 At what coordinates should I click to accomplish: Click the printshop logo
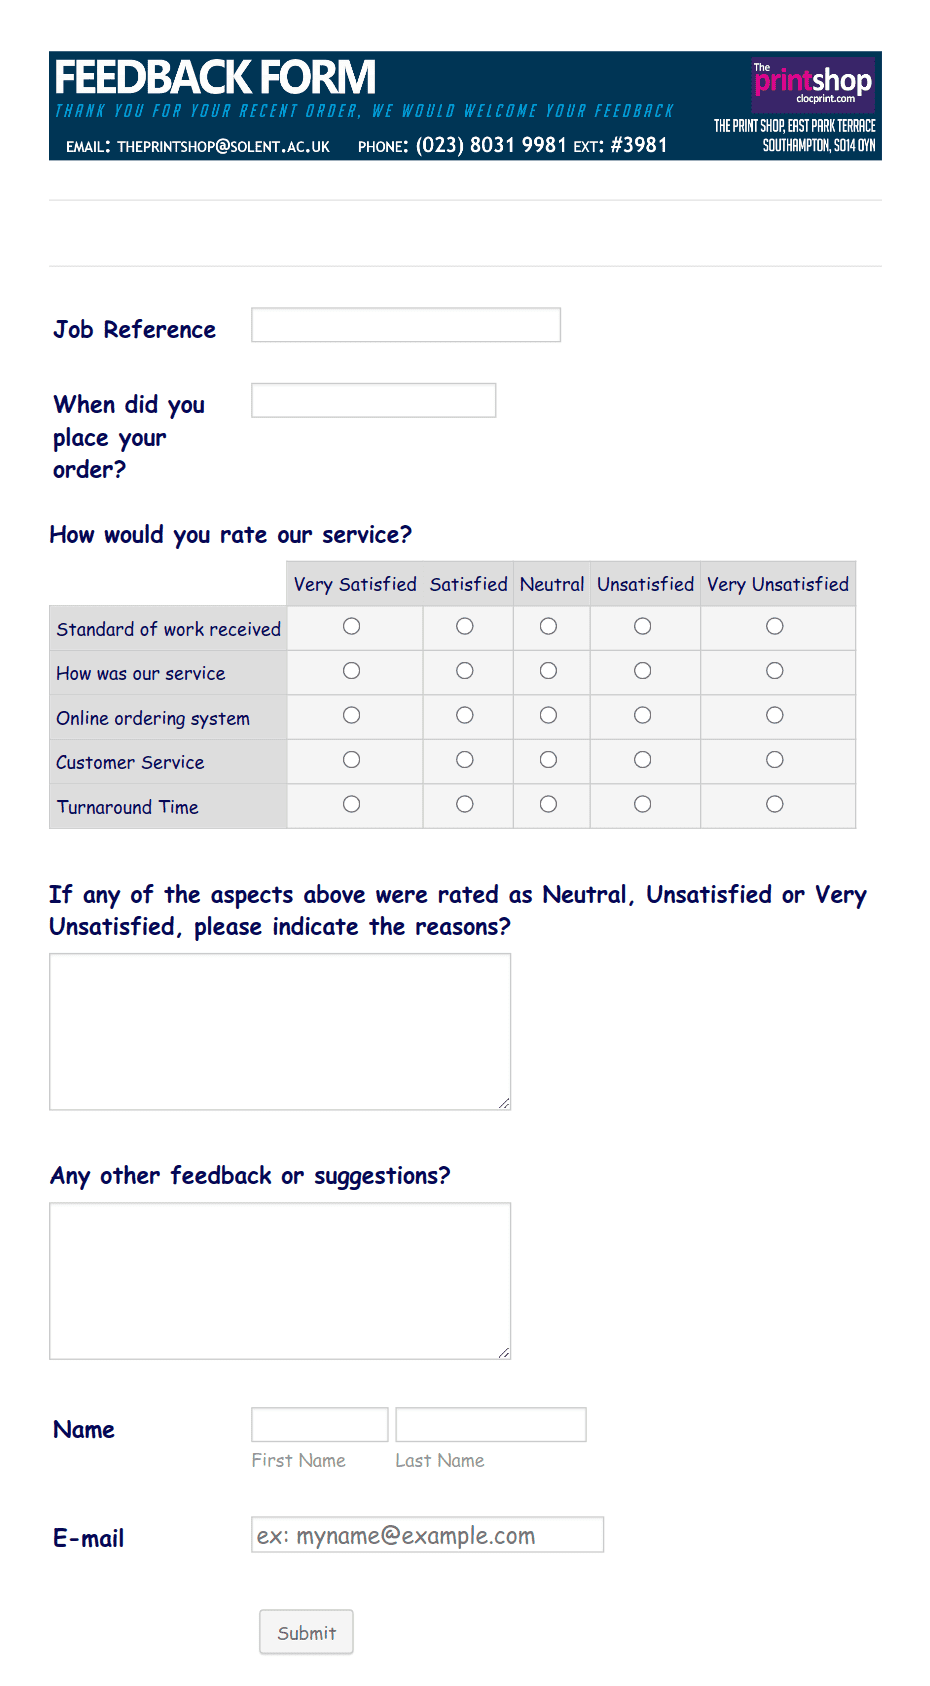pyautogui.click(x=812, y=86)
